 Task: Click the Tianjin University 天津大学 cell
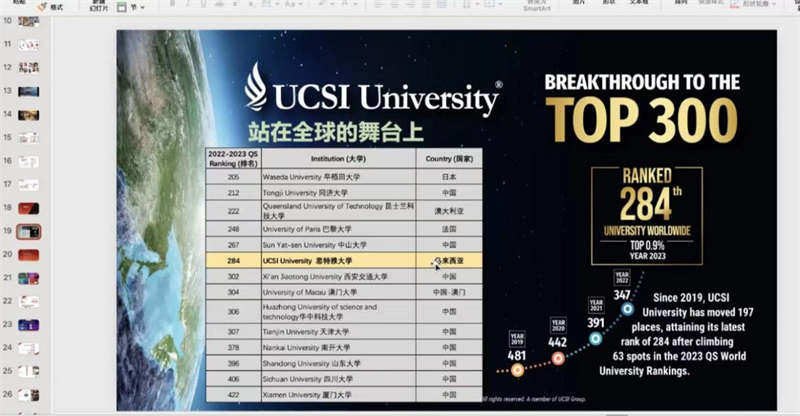339,332
